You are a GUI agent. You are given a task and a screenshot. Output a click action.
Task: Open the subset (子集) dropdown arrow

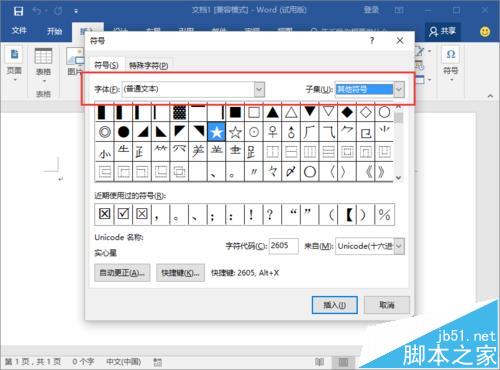(399, 89)
